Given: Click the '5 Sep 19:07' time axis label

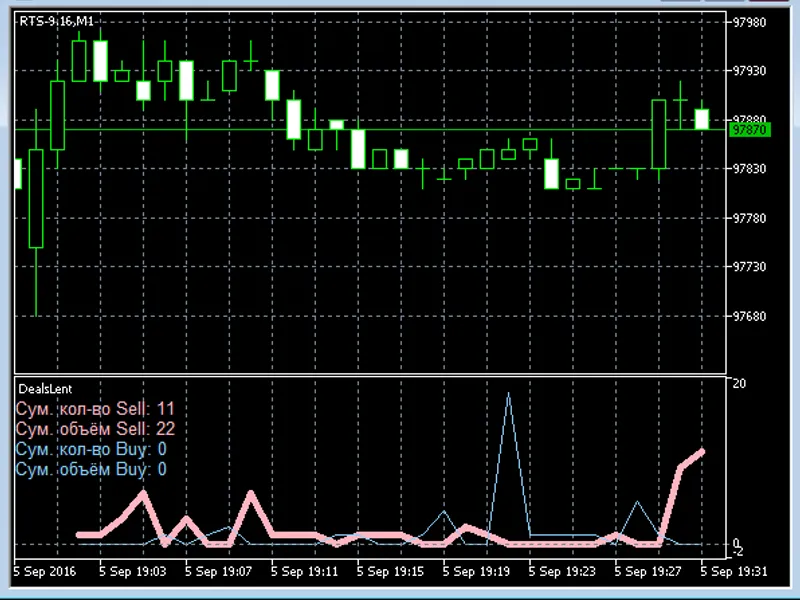Looking at the screenshot, I should click(x=218, y=571).
